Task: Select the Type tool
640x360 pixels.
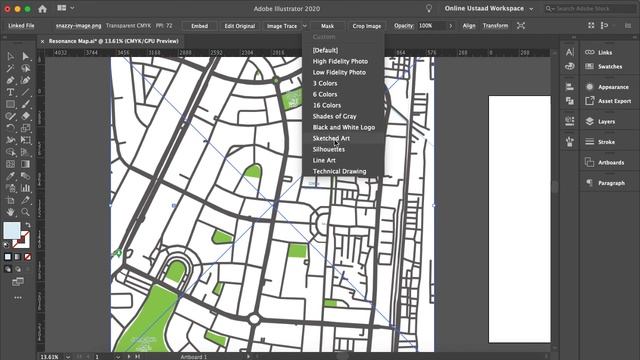Action: click(x=11, y=92)
